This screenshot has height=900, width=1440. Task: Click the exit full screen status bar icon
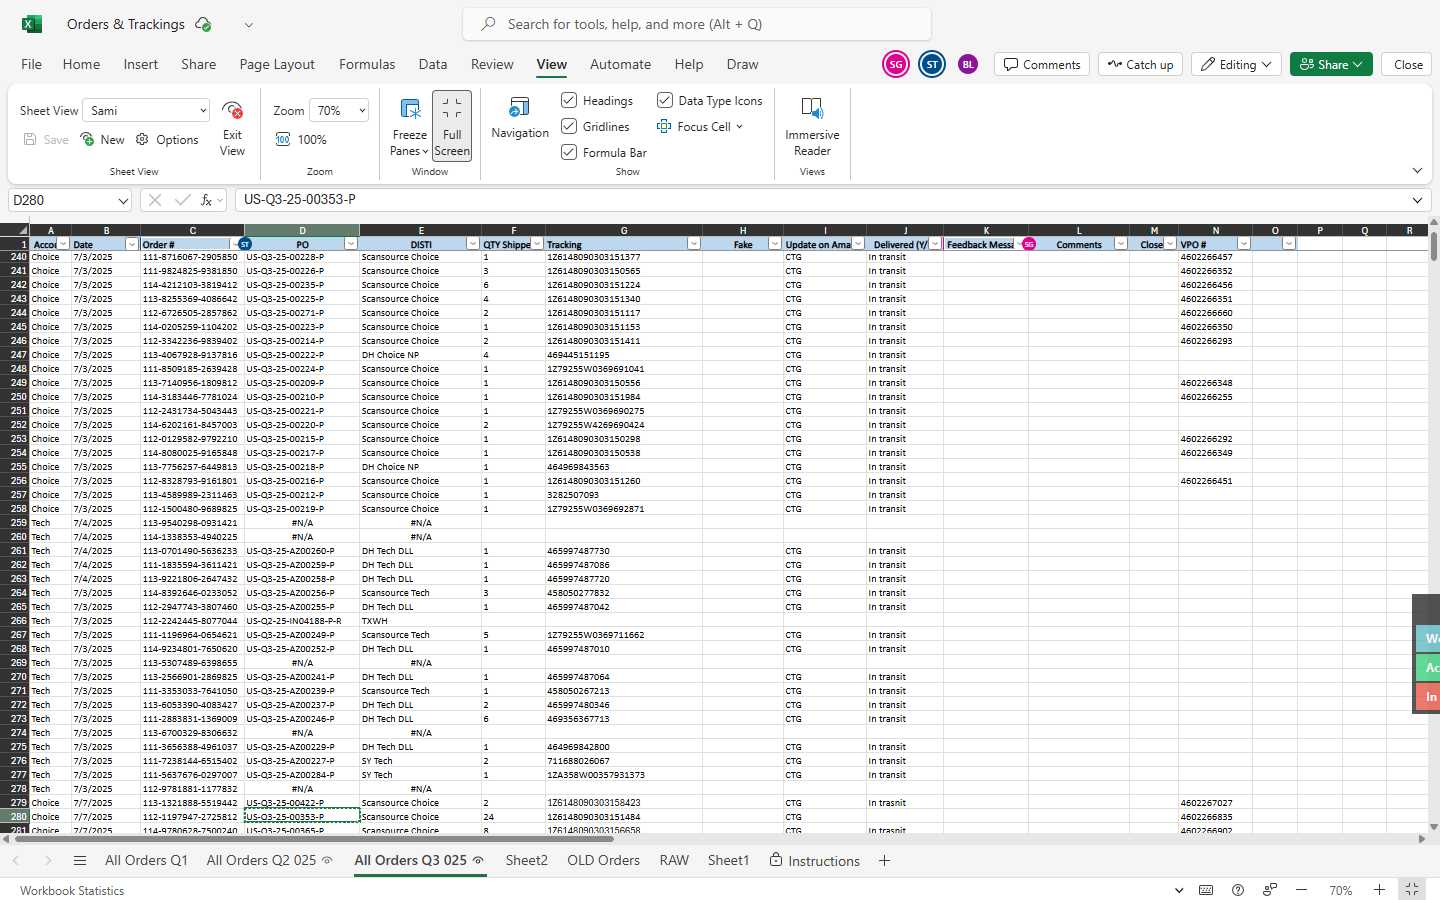[x=1412, y=890]
